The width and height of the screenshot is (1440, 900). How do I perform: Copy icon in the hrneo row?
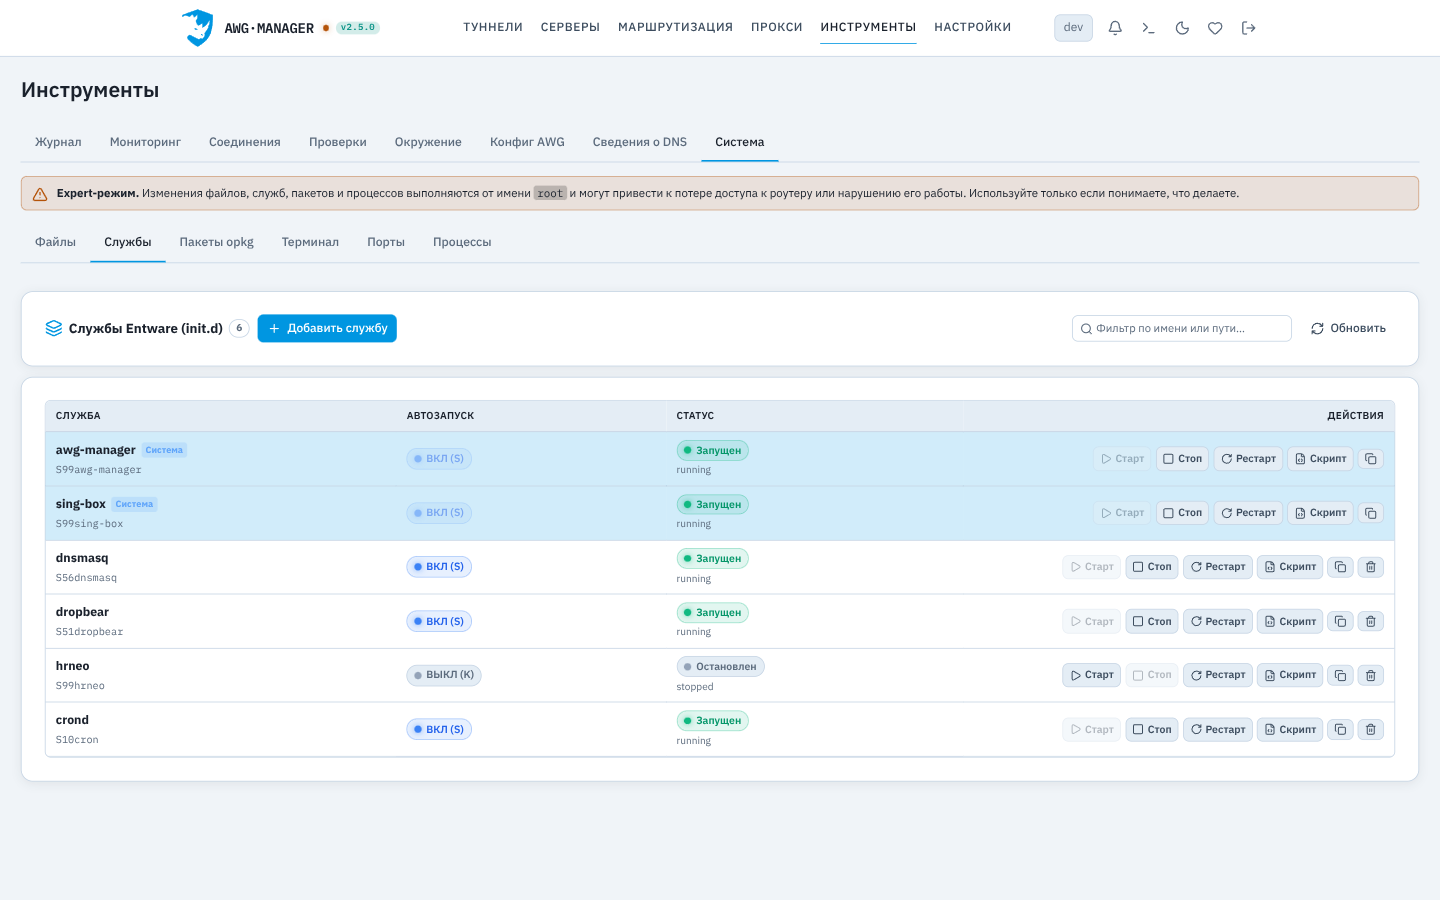[x=1340, y=675]
